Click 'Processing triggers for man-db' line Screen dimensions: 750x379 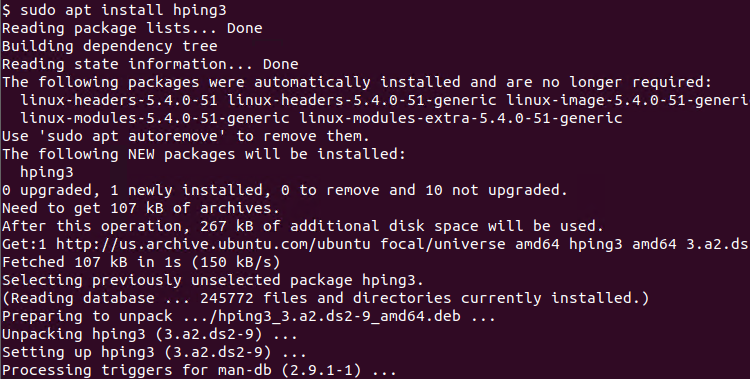(x=199, y=370)
